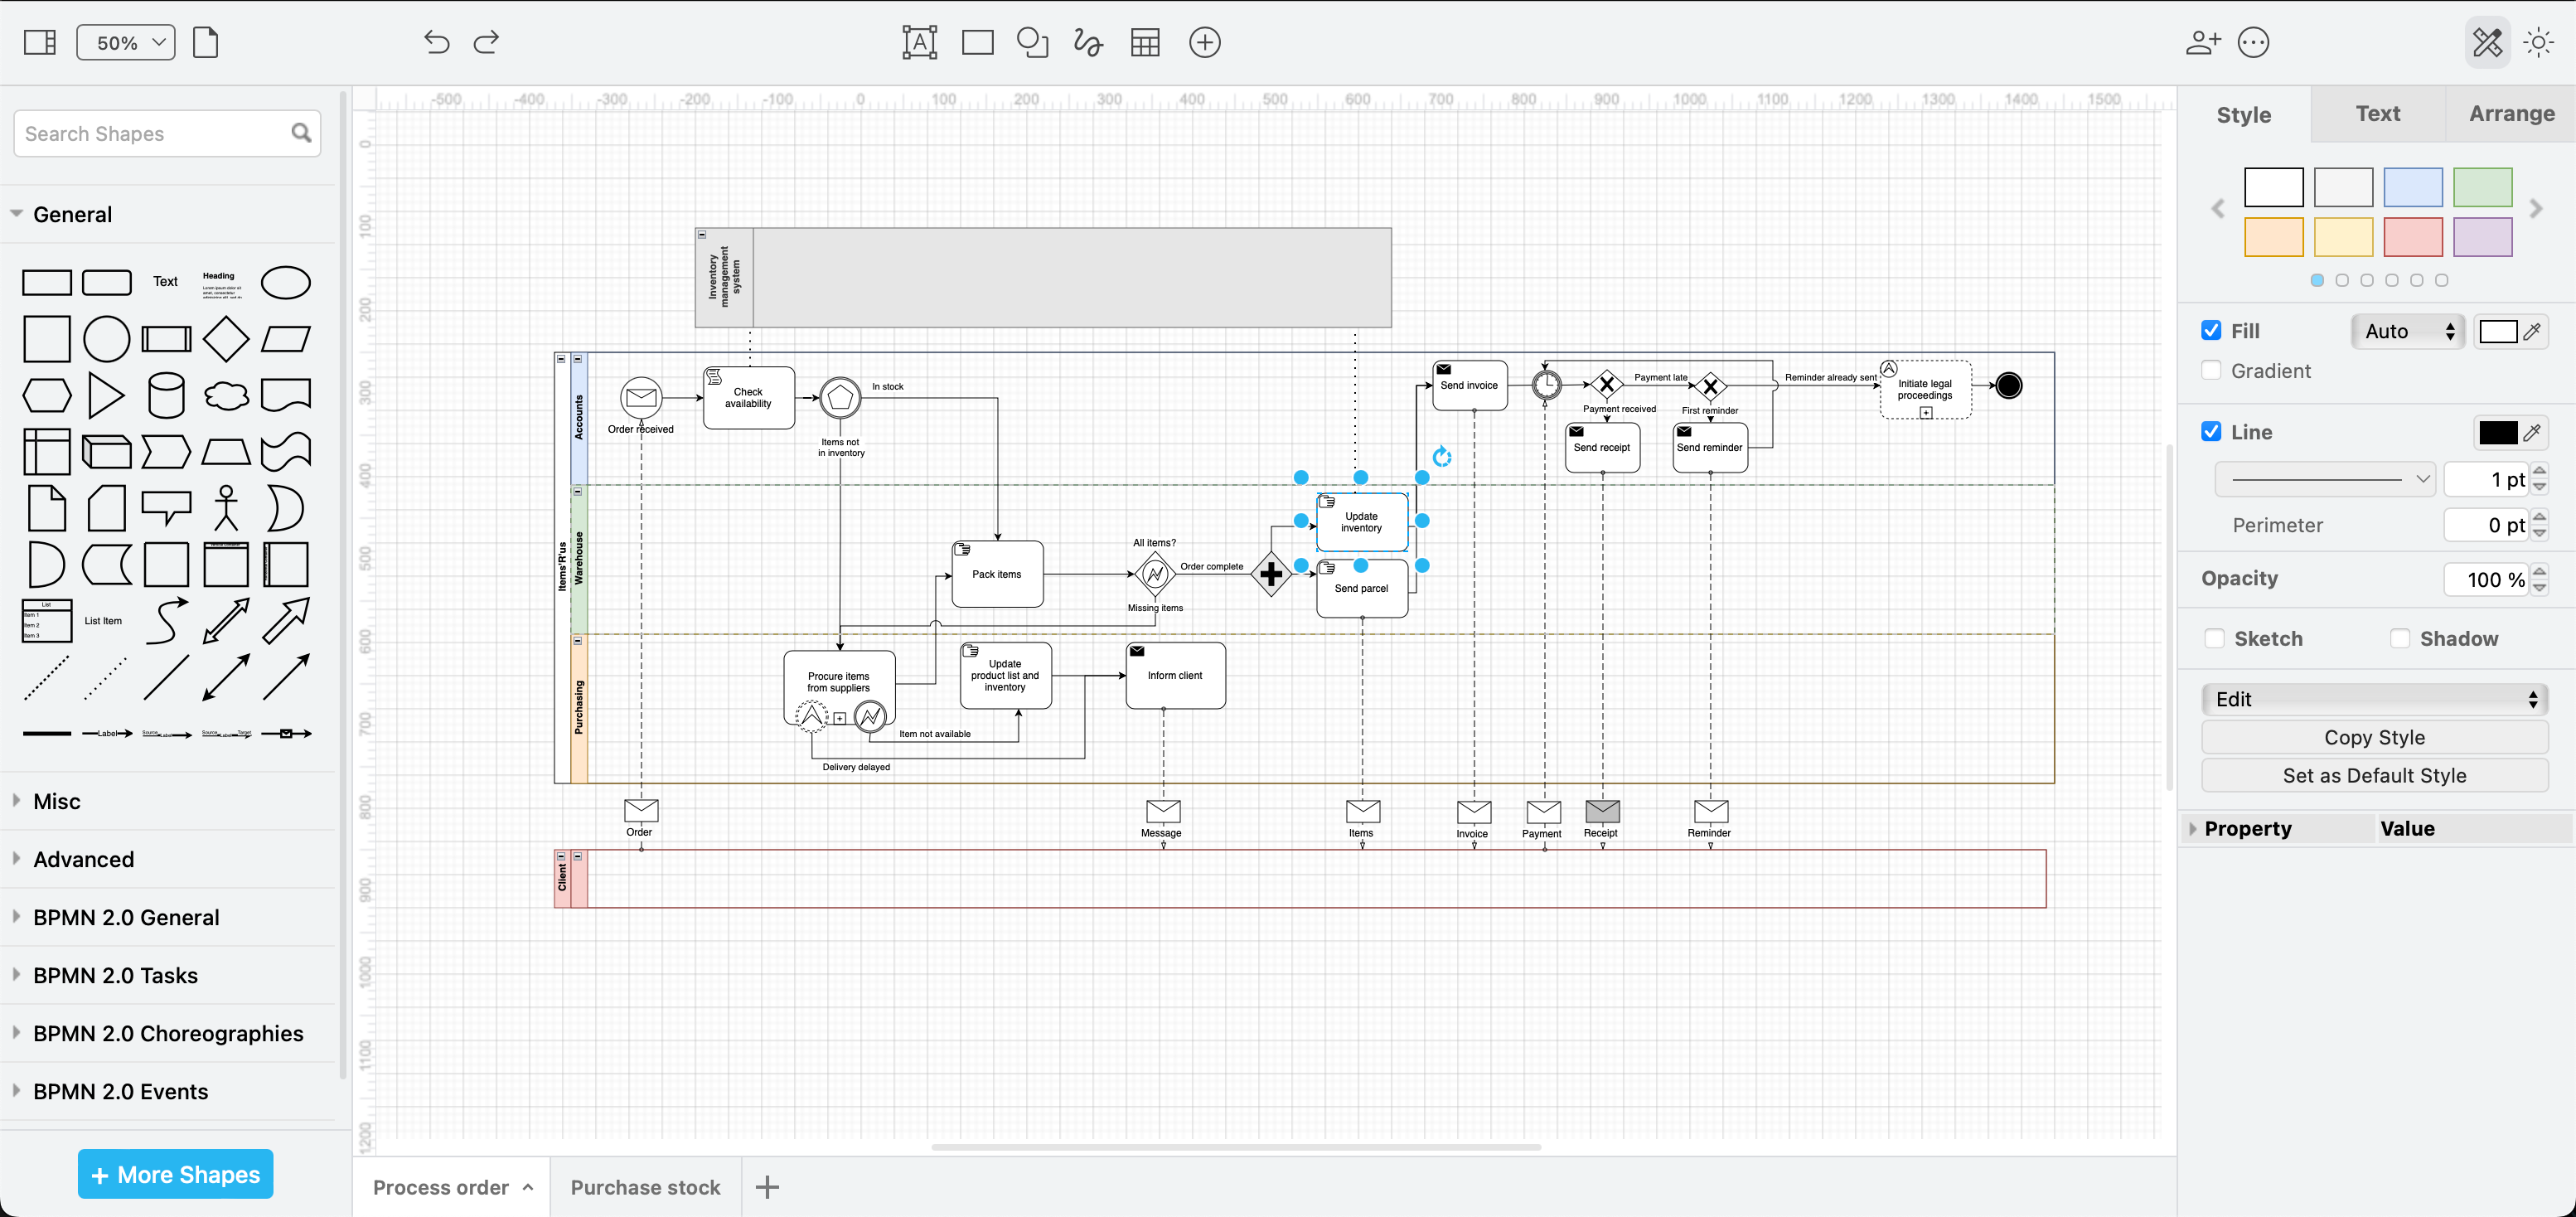The height and width of the screenshot is (1217, 2576).
Task: Click the Copy Style button
Action: 2375,737
